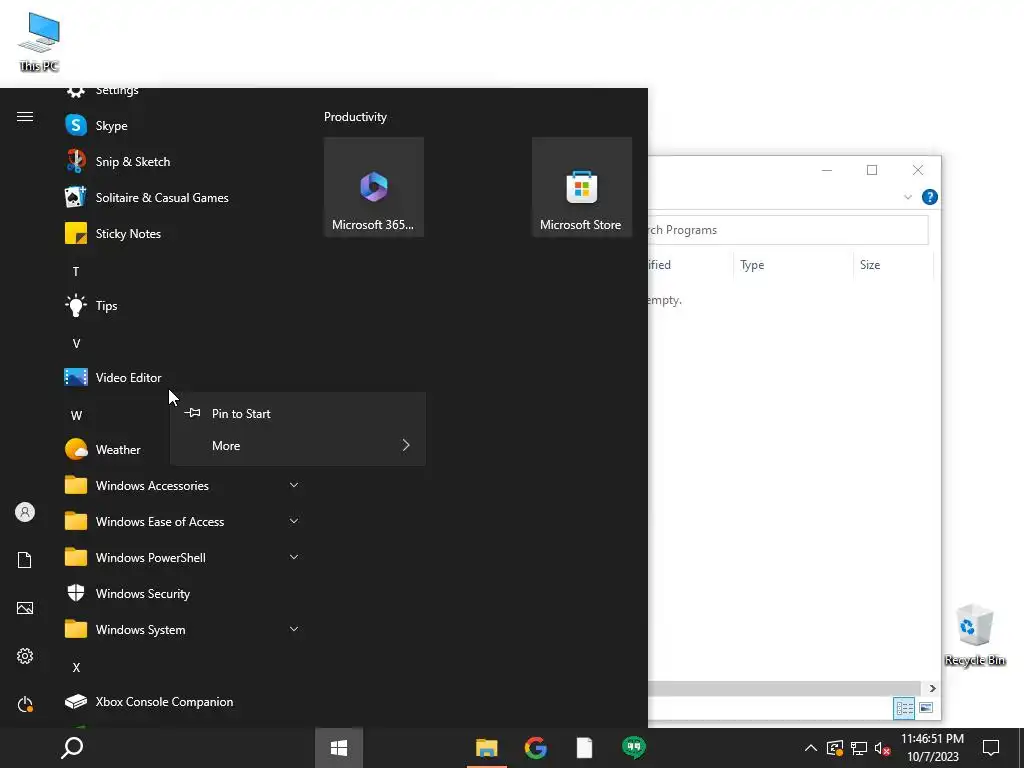The width and height of the screenshot is (1024, 768).
Task: Open Recycle Bin on desktop
Action: (975, 635)
